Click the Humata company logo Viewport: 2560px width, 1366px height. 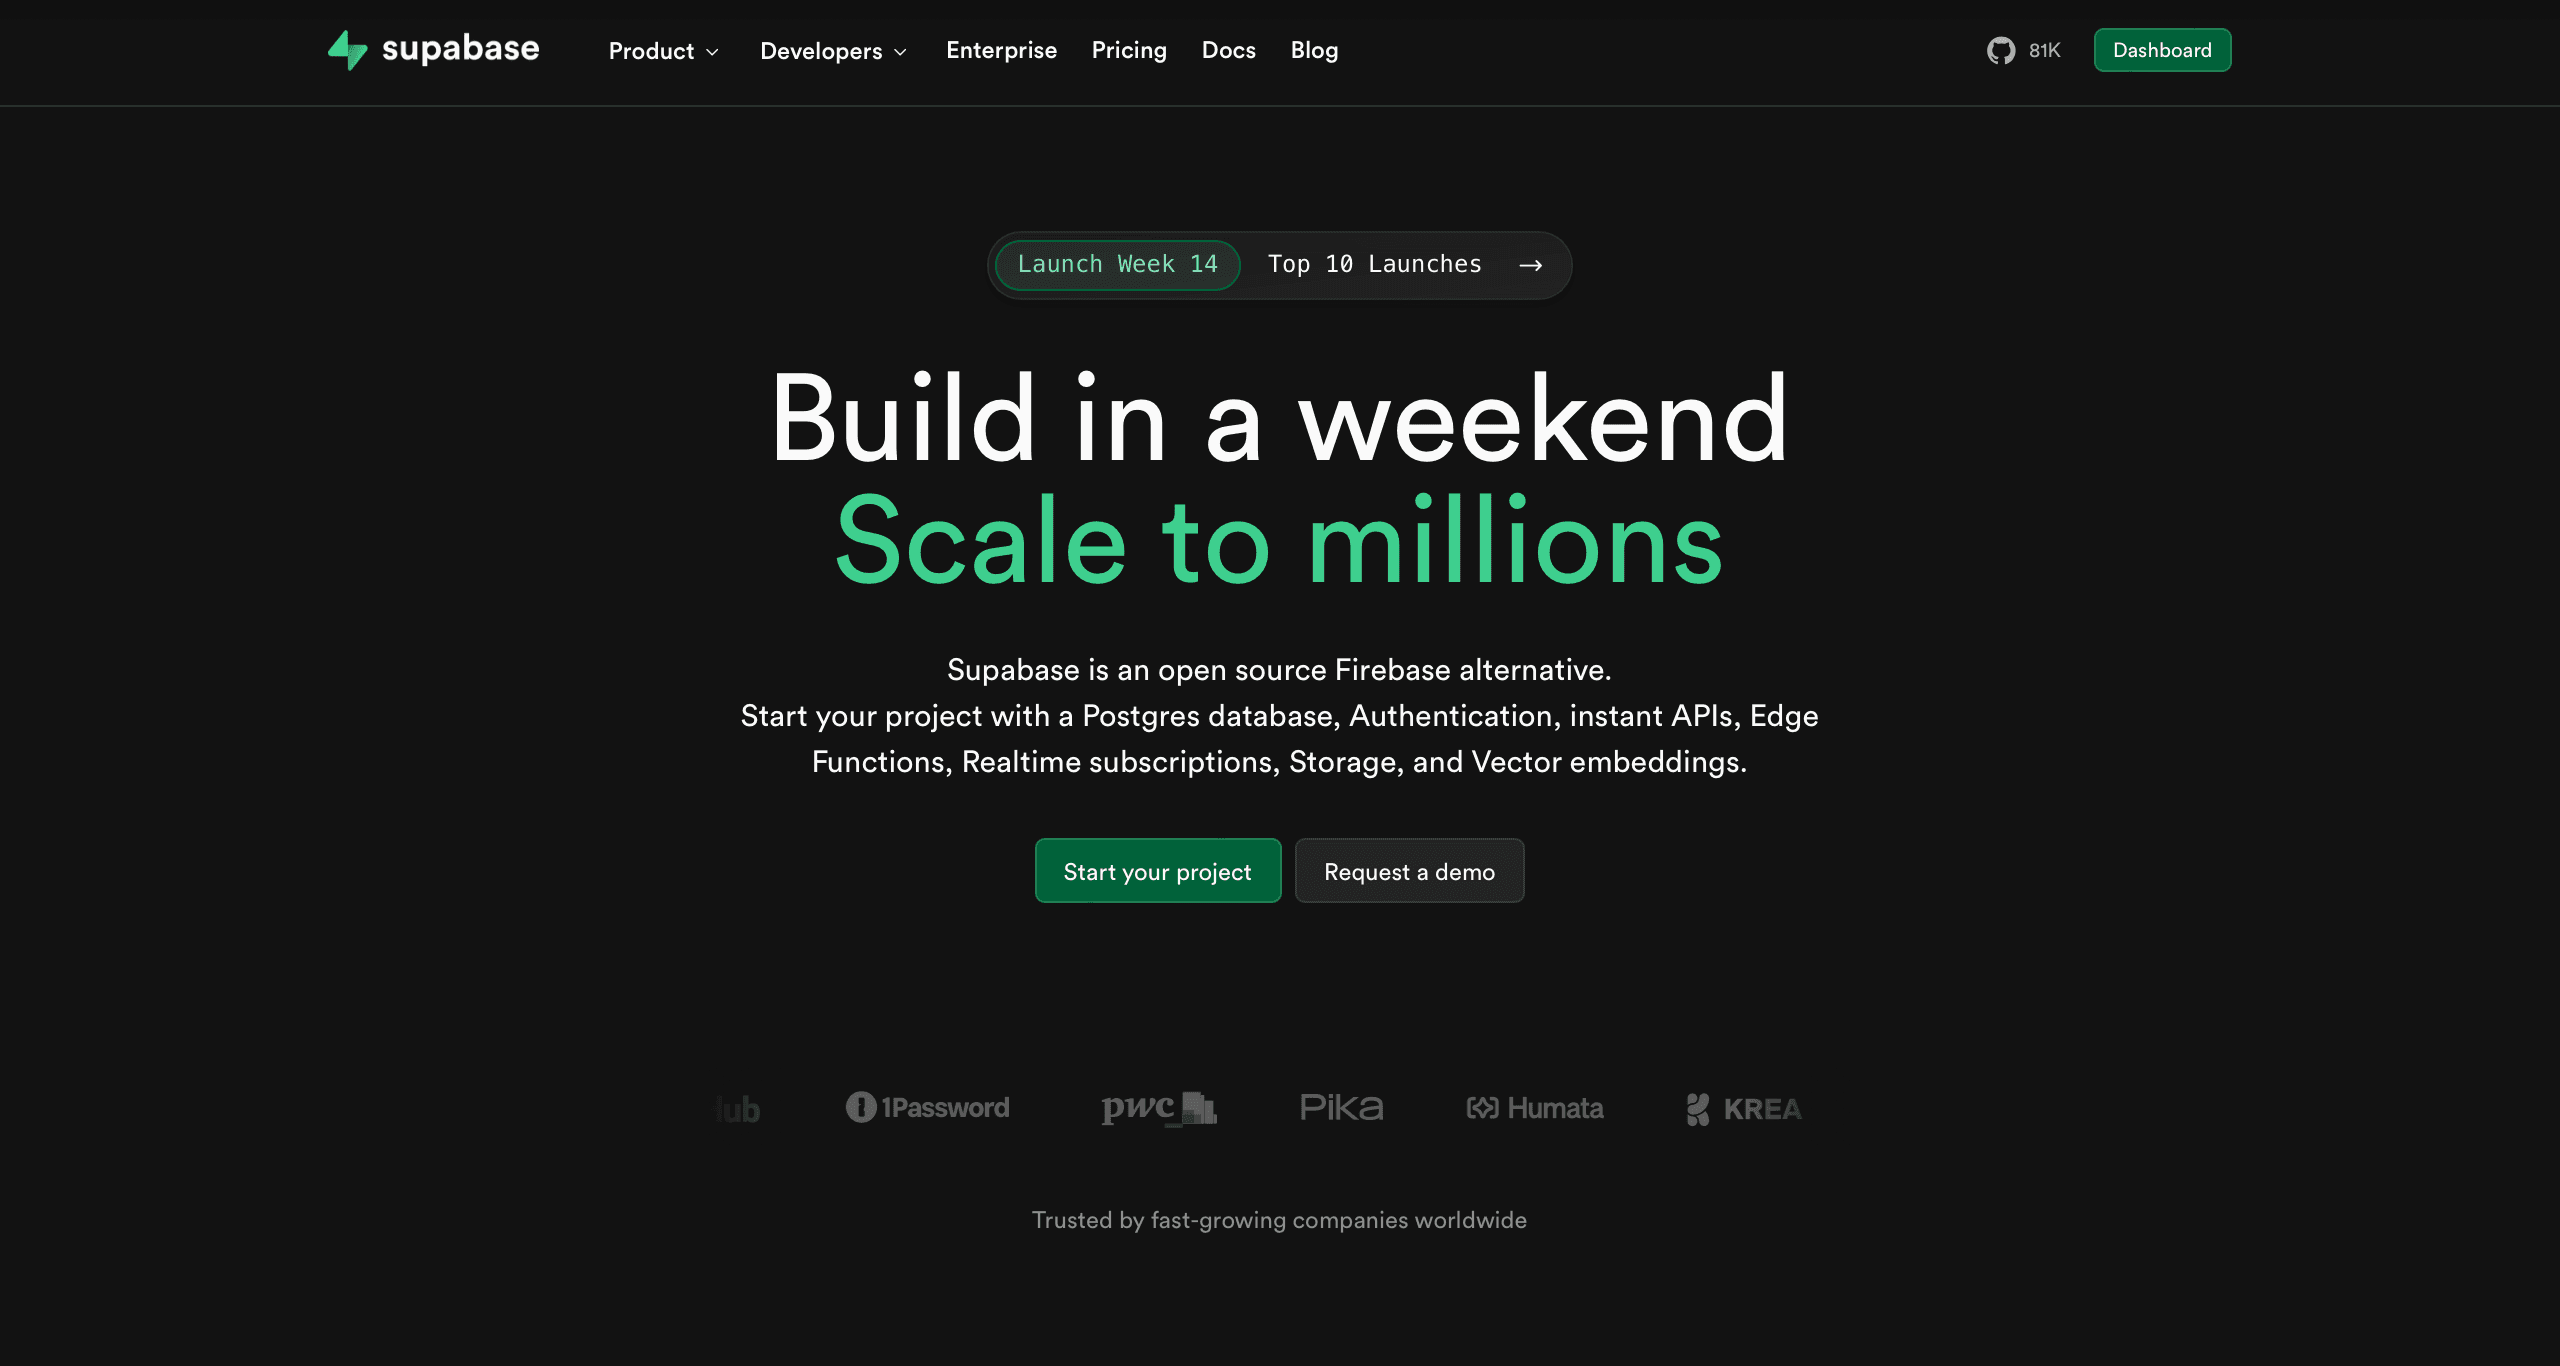tap(1535, 1108)
